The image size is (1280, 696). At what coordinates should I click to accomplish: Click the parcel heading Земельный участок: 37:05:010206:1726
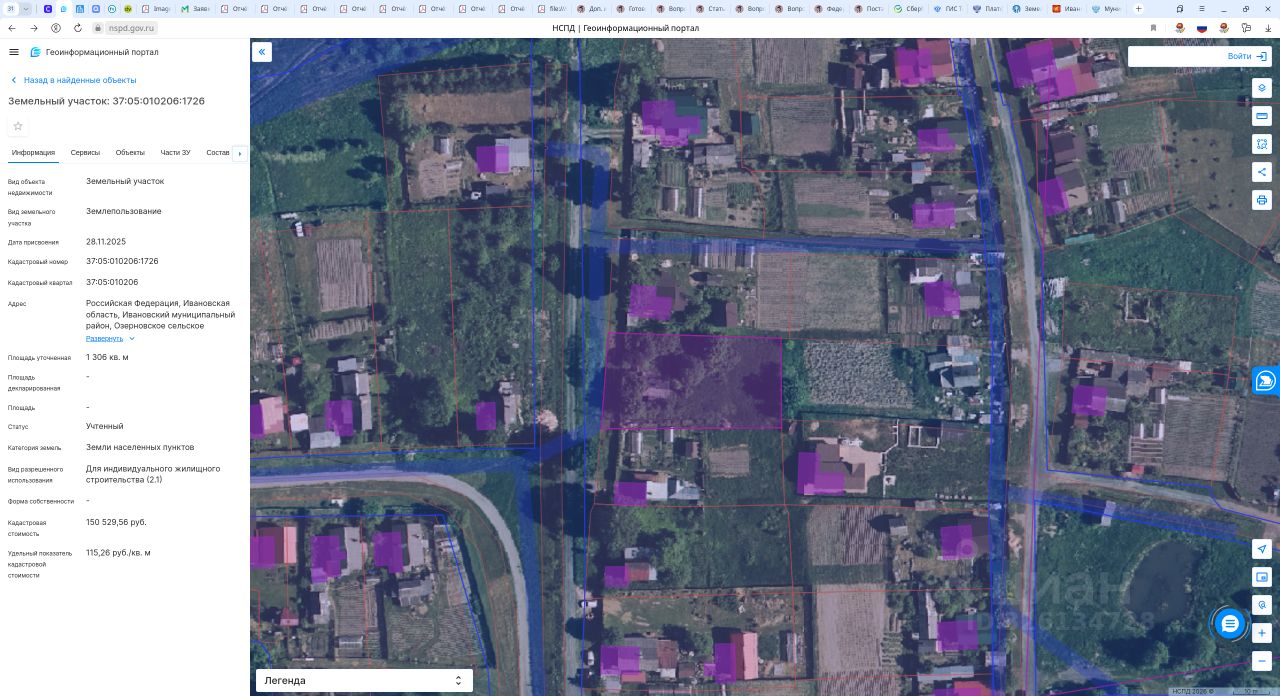[106, 101]
